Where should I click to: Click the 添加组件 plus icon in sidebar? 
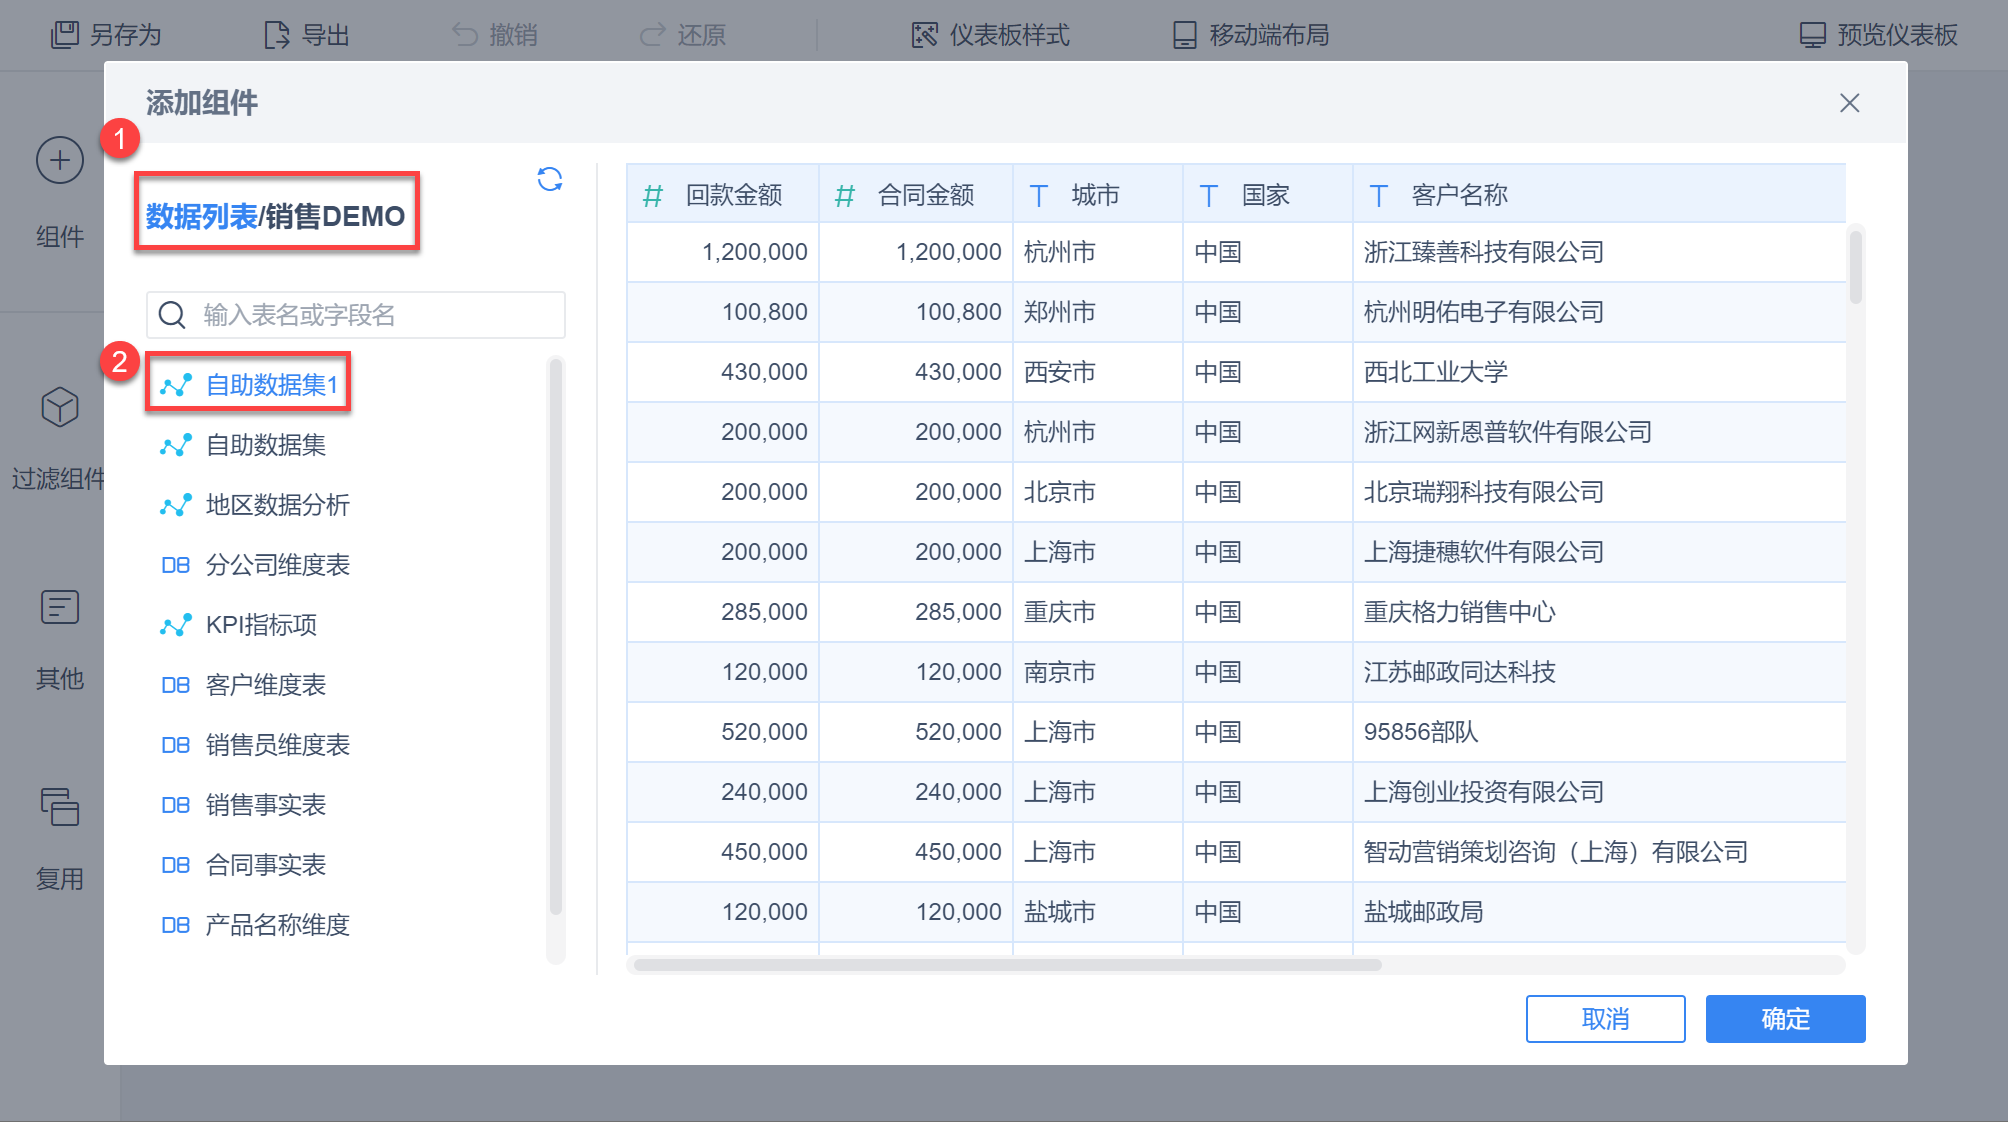pos(60,161)
